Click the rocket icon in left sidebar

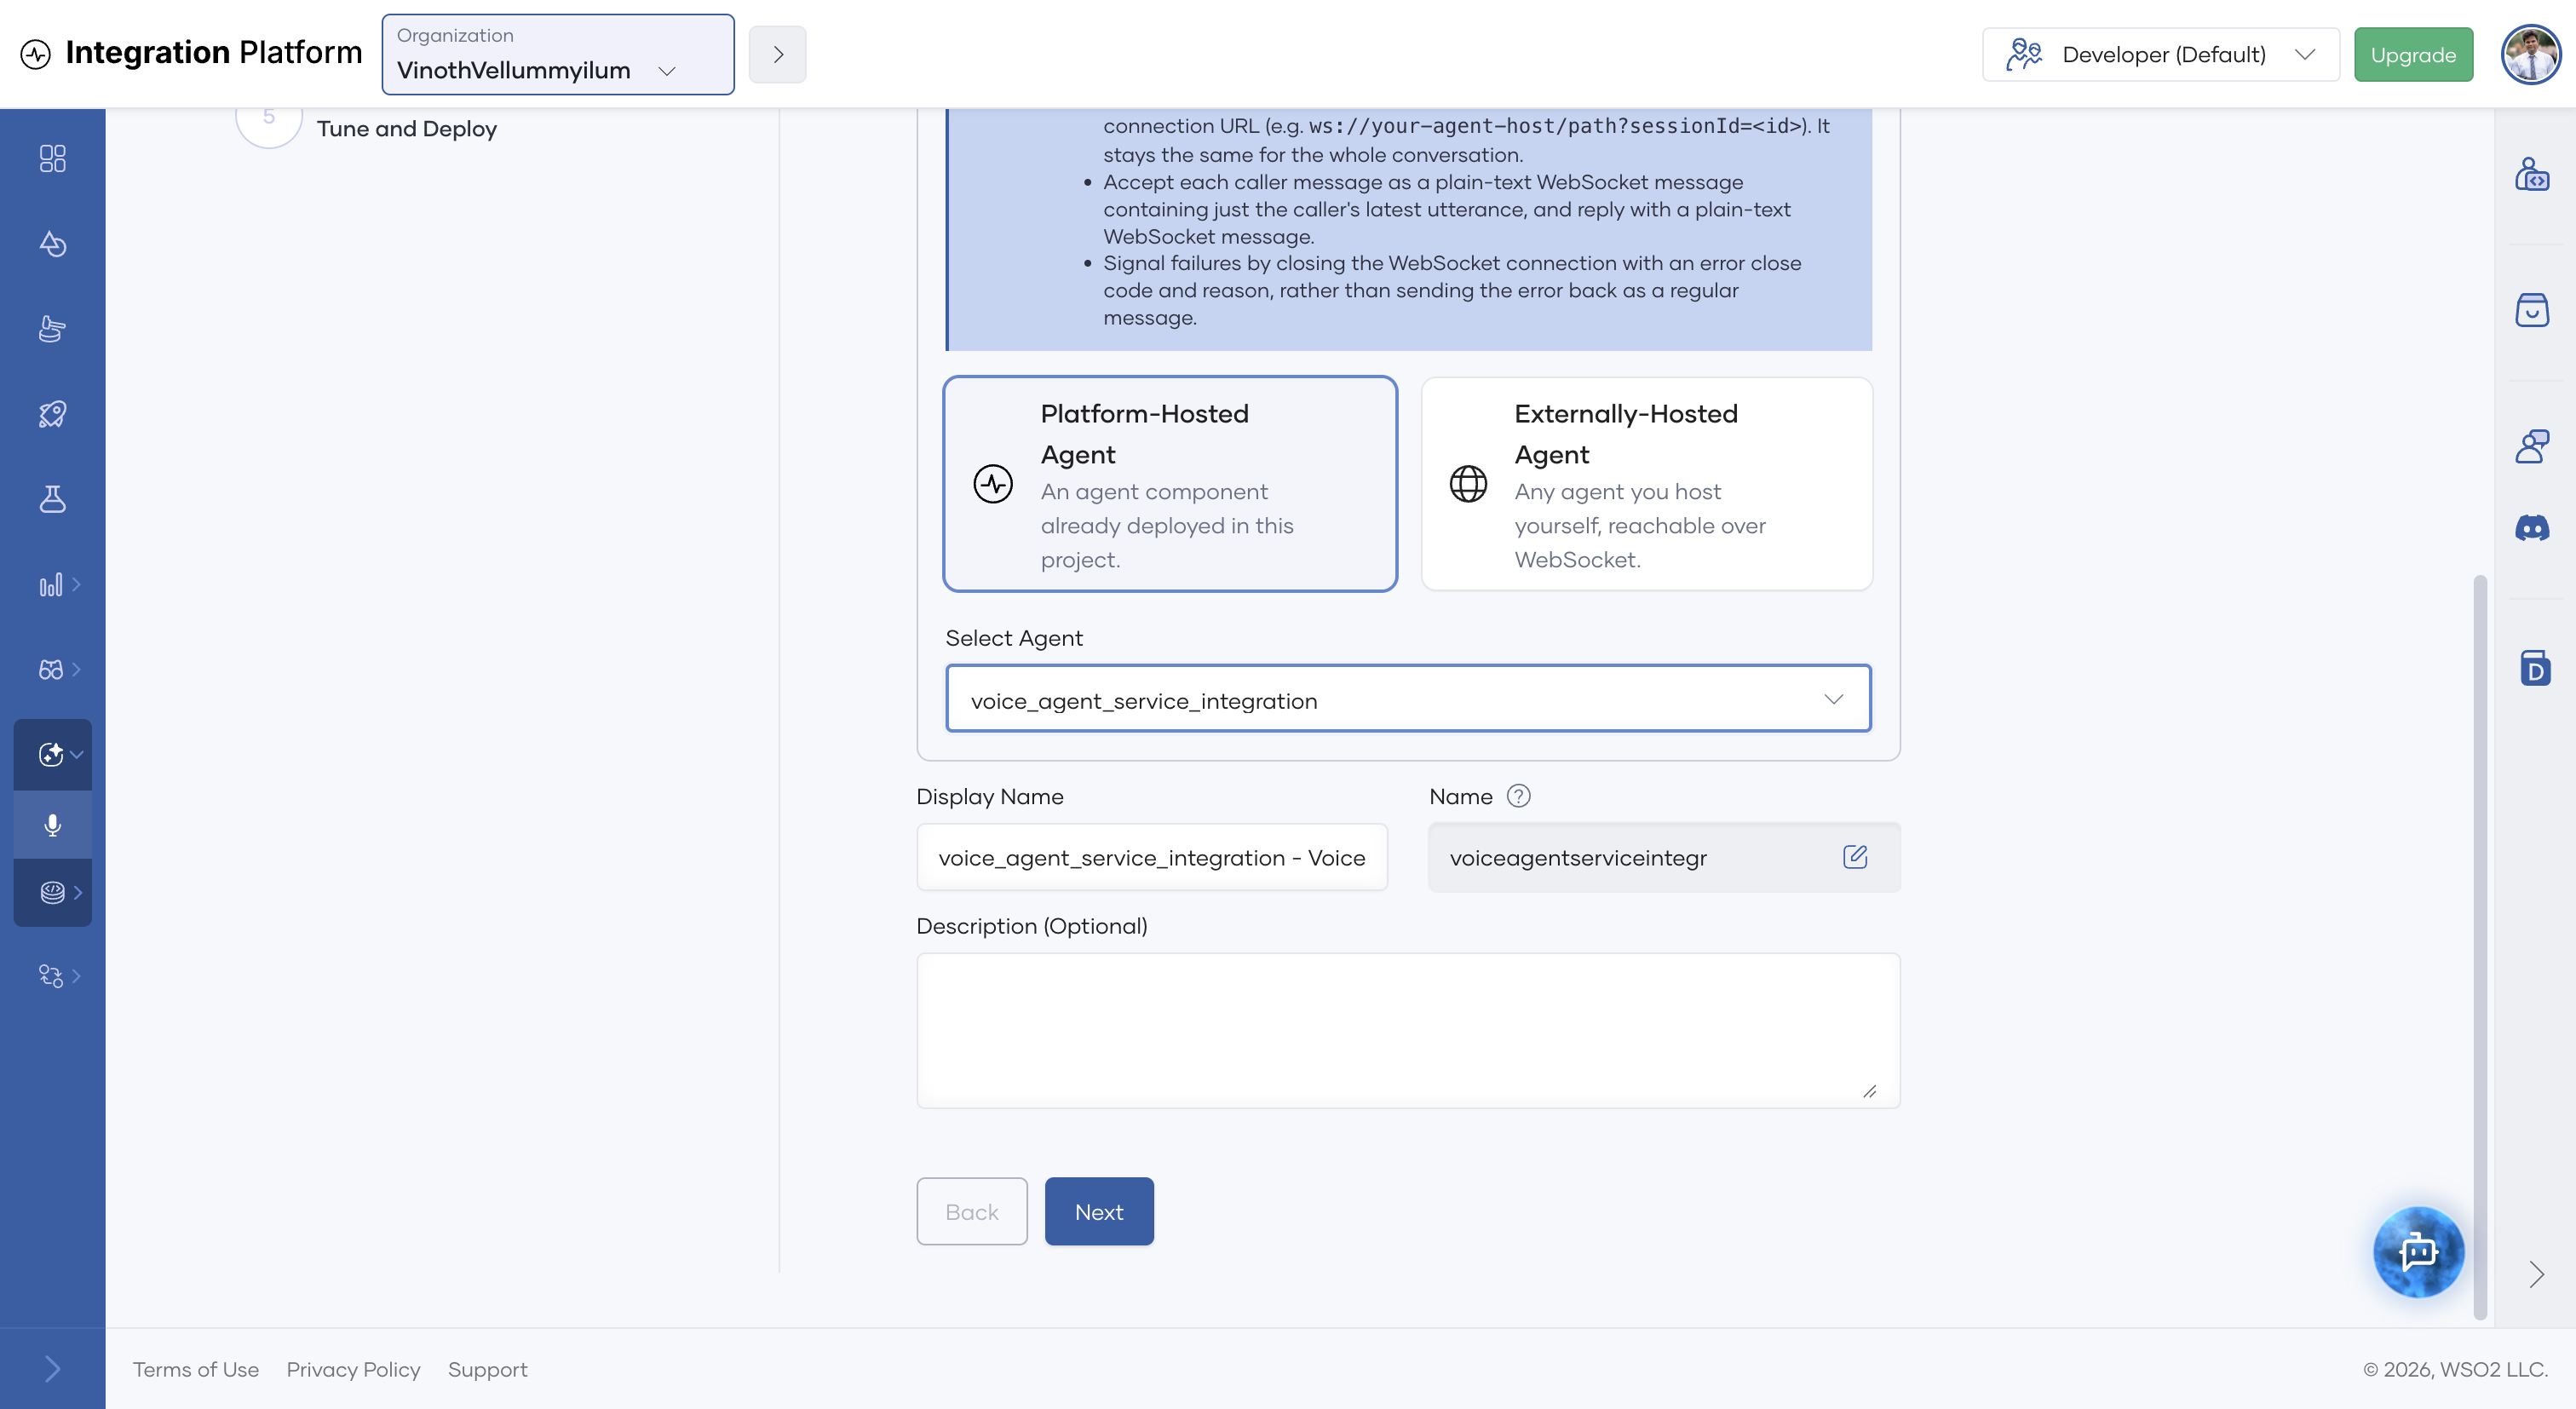pos(52,414)
